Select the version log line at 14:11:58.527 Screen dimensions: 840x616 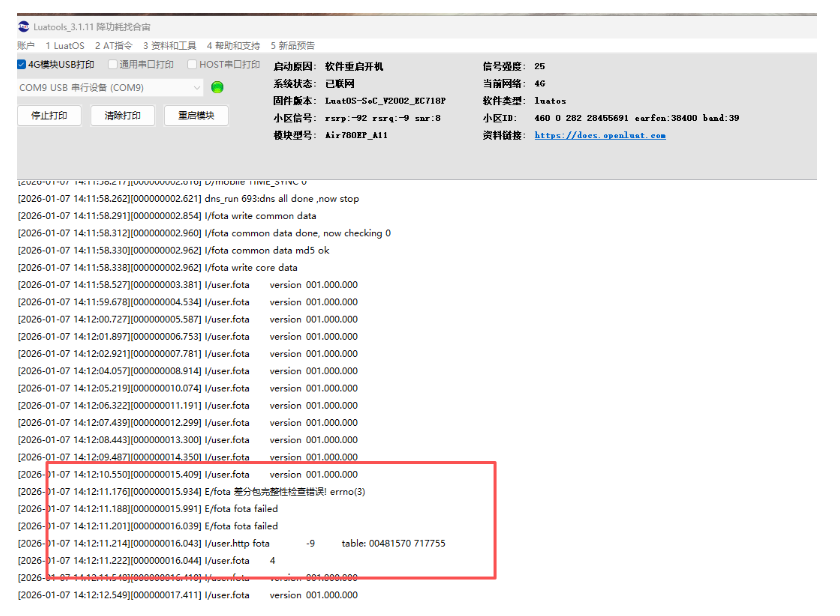(188, 284)
